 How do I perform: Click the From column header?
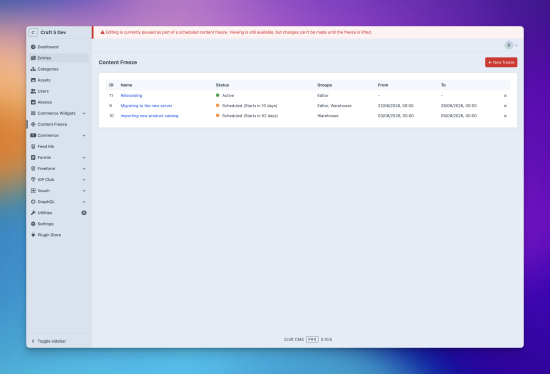(383, 85)
